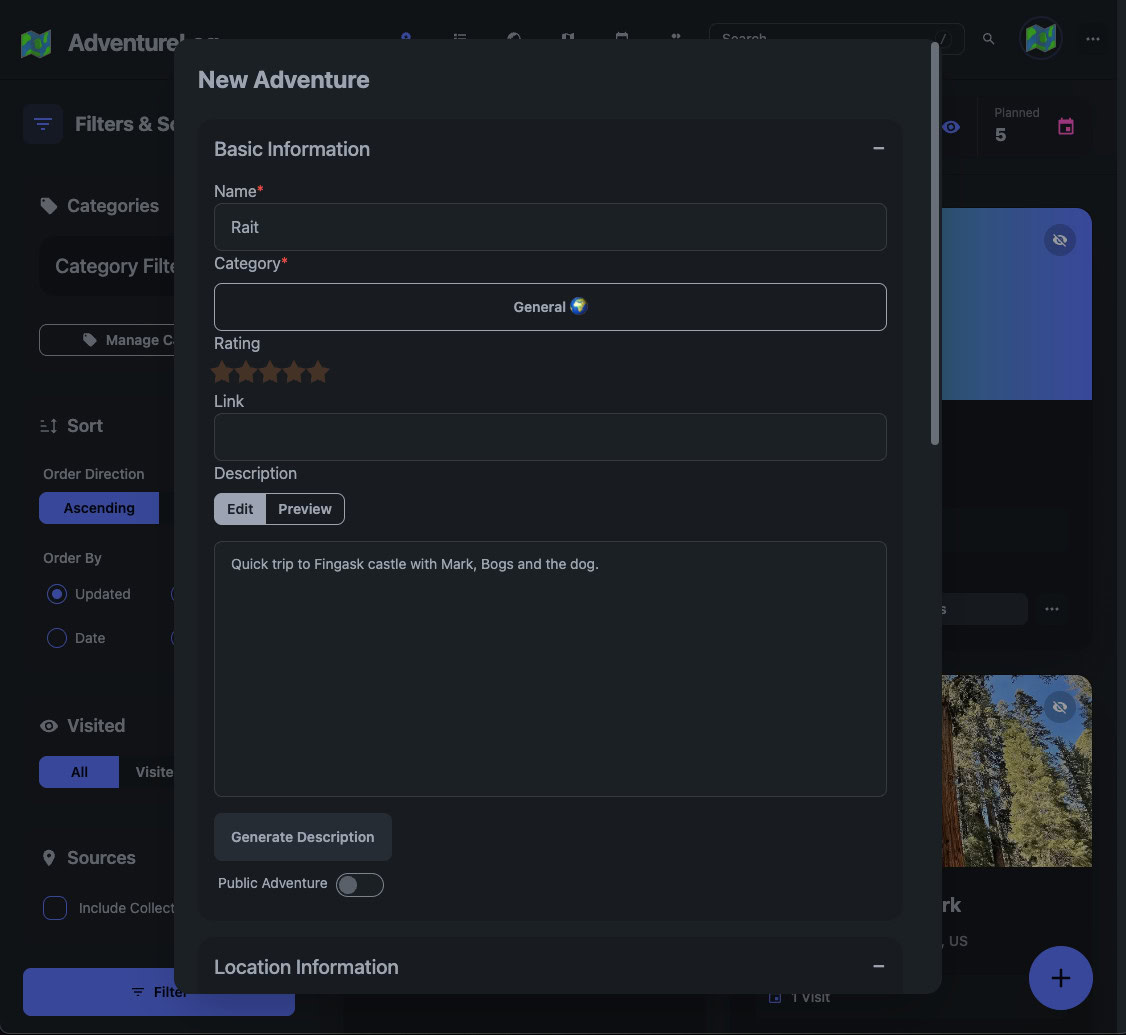
Task: Open the General category dropdown
Action: 550,307
